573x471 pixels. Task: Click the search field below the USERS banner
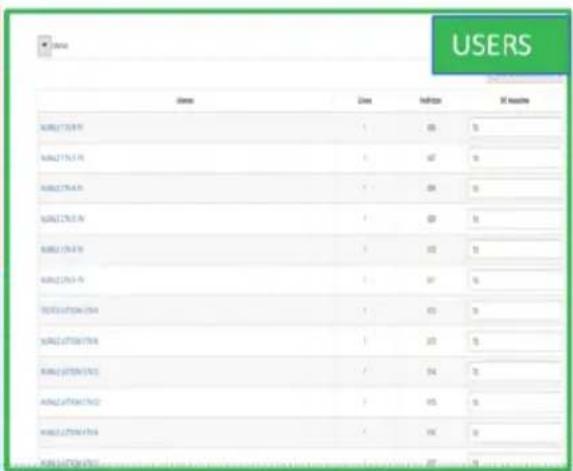(524, 79)
